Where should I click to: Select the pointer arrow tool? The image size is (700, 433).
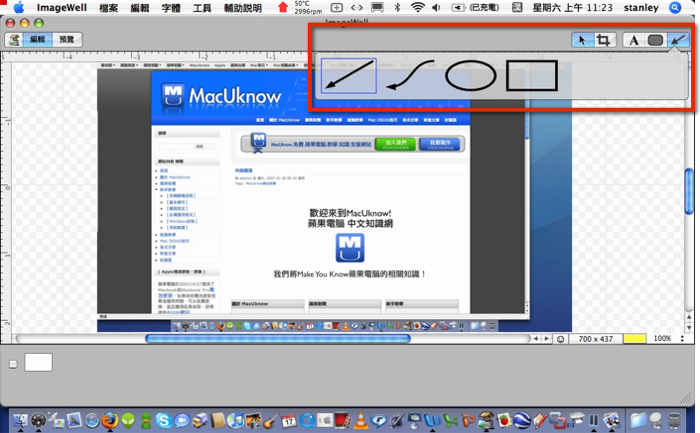click(x=582, y=40)
